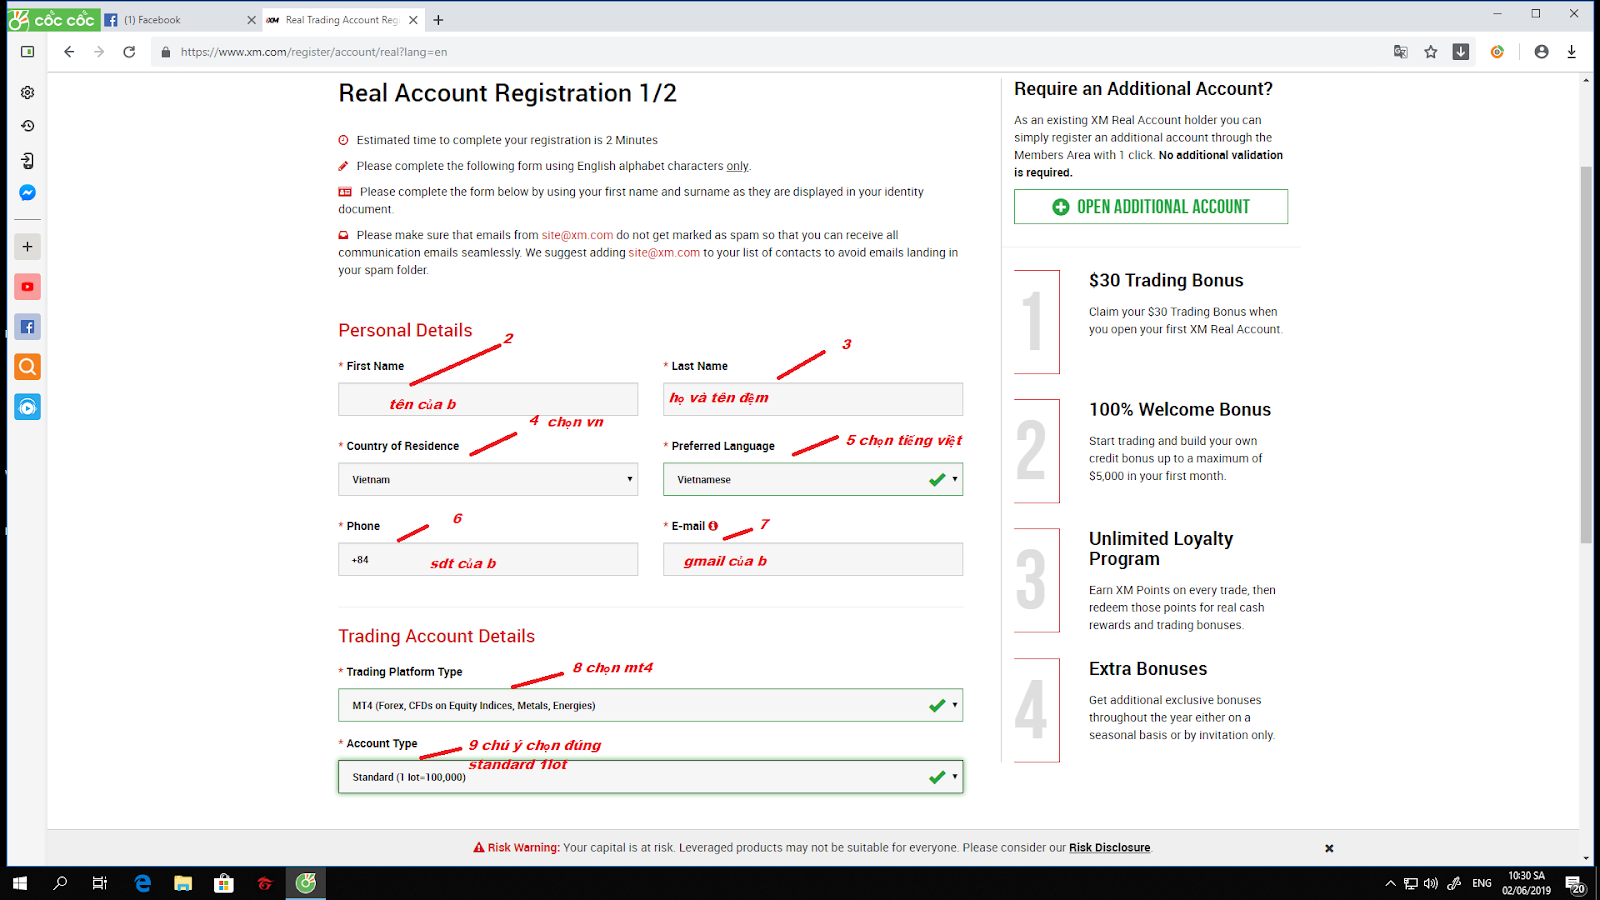1600x900 pixels.
Task: Open Windows taskbar search
Action: point(60,883)
